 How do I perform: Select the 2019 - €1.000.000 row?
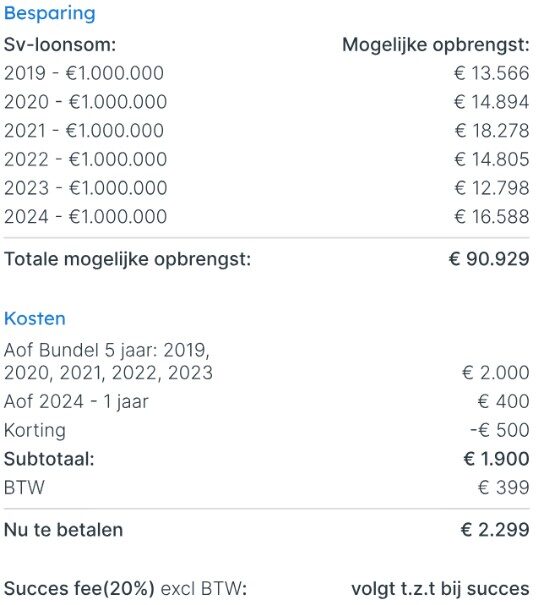[267, 73]
